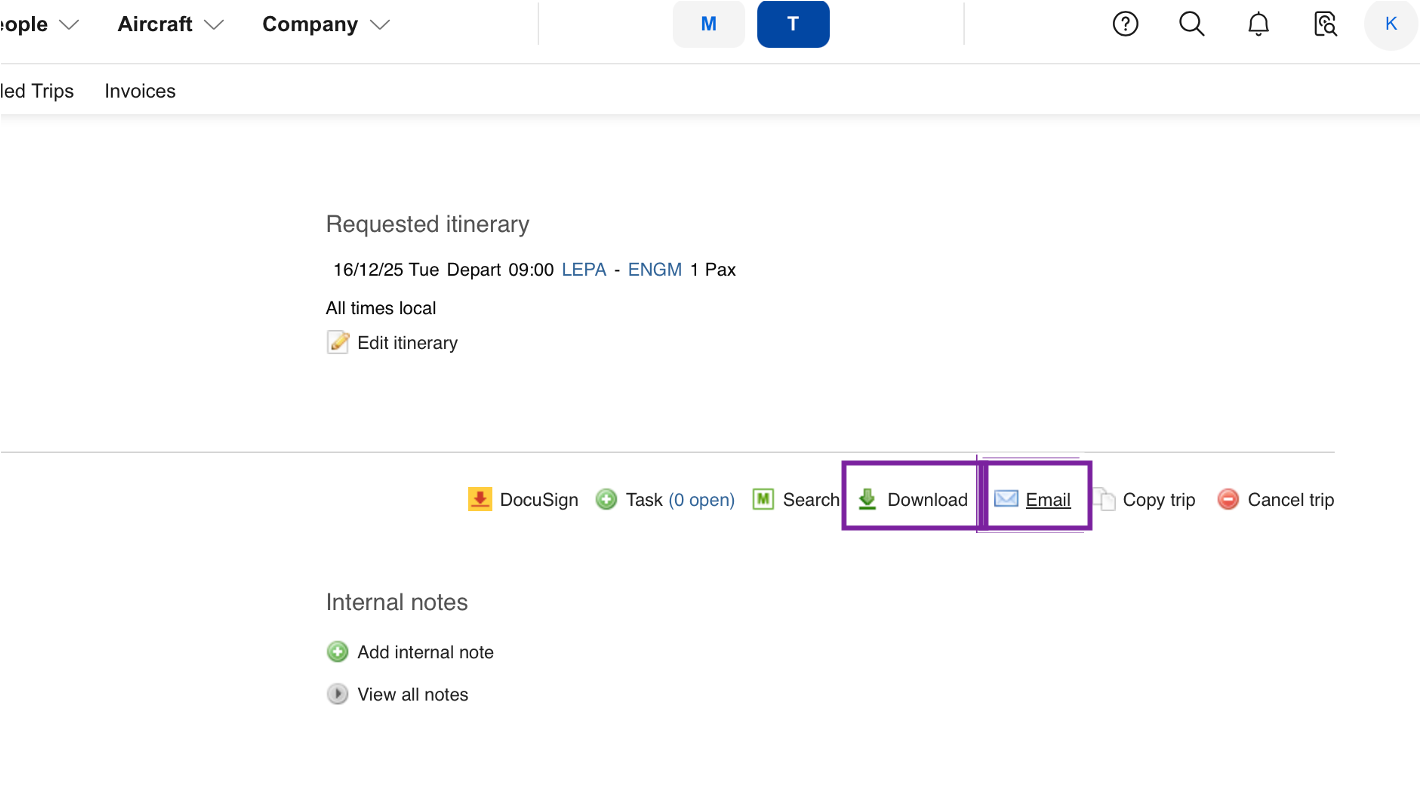Open the help question mark icon
Image resolution: width=1420 pixels, height=810 pixels.
1125,24
